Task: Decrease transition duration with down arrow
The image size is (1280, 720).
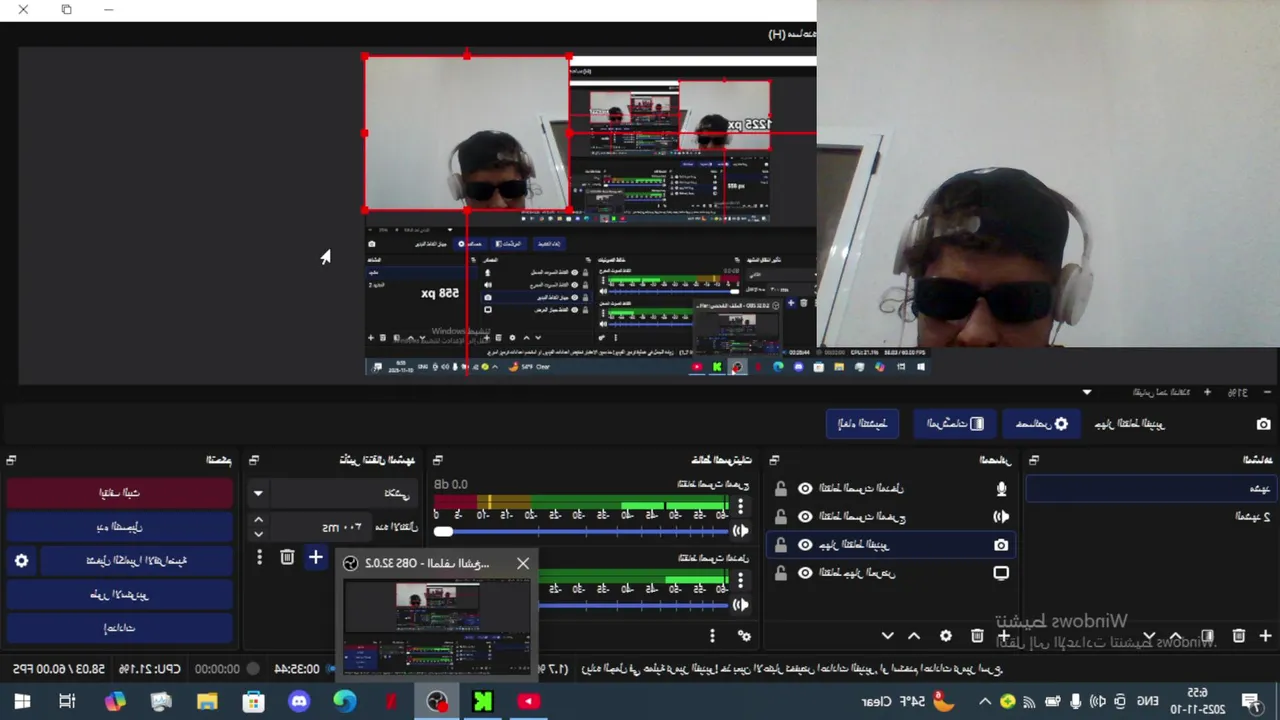Action: coord(258,533)
